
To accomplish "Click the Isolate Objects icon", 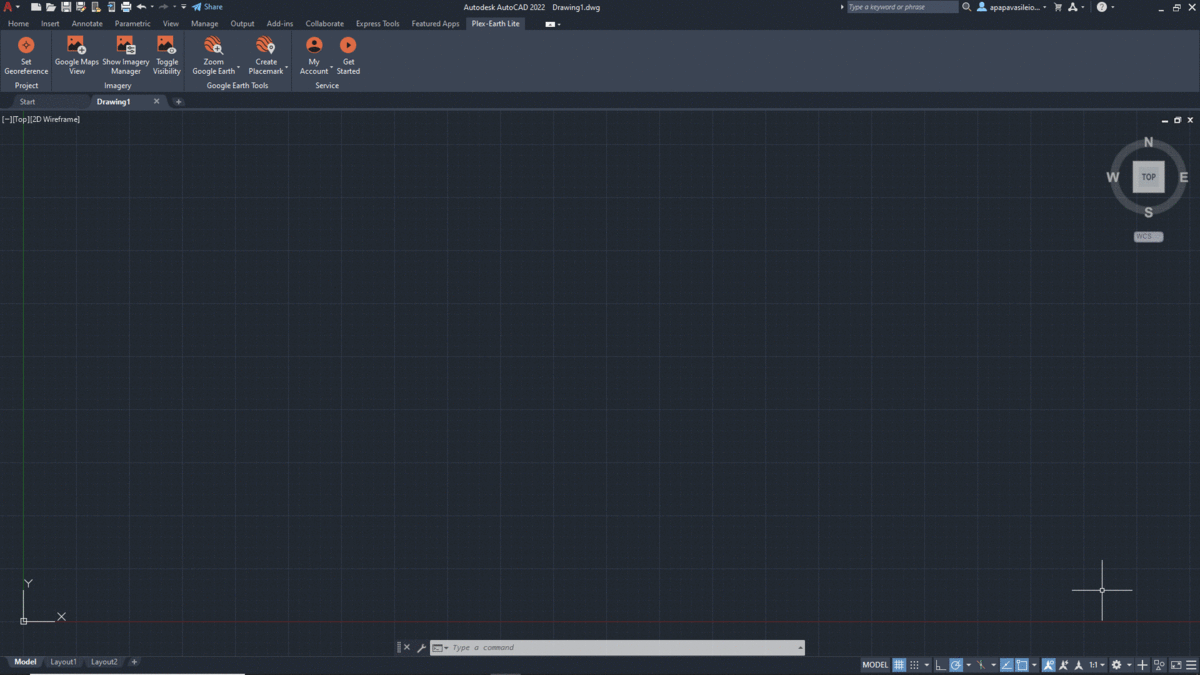I will tap(1159, 665).
